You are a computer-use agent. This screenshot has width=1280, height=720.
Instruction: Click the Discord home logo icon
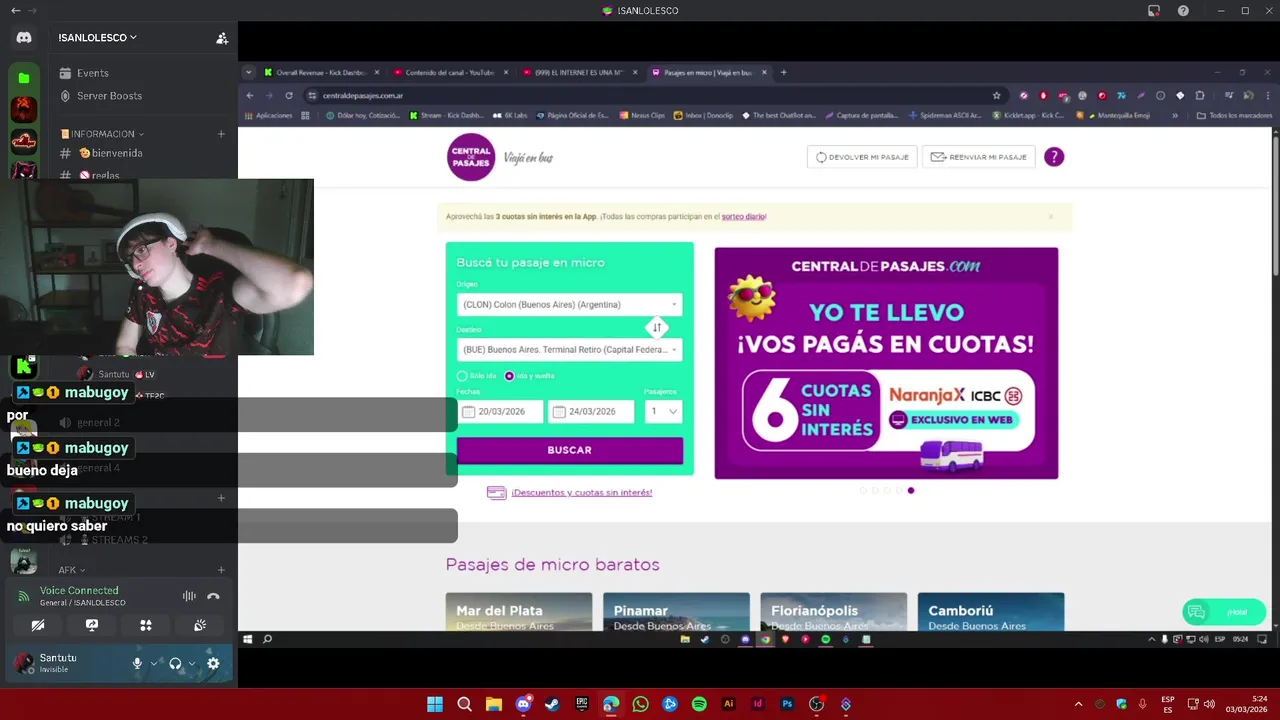coord(24,38)
